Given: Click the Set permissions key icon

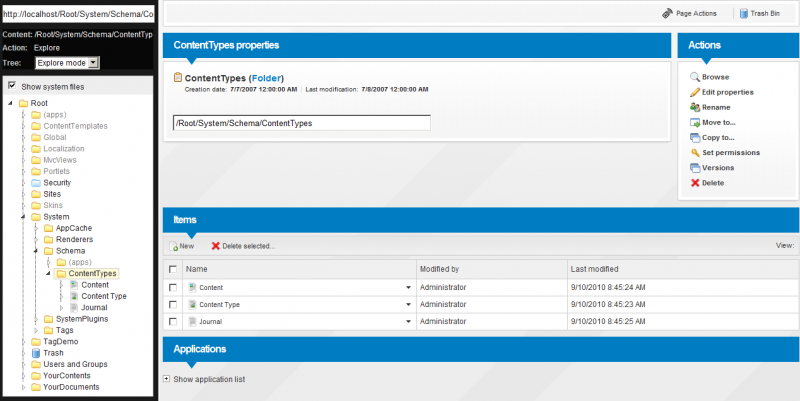Looking at the screenshot, I should click(695, 153).
